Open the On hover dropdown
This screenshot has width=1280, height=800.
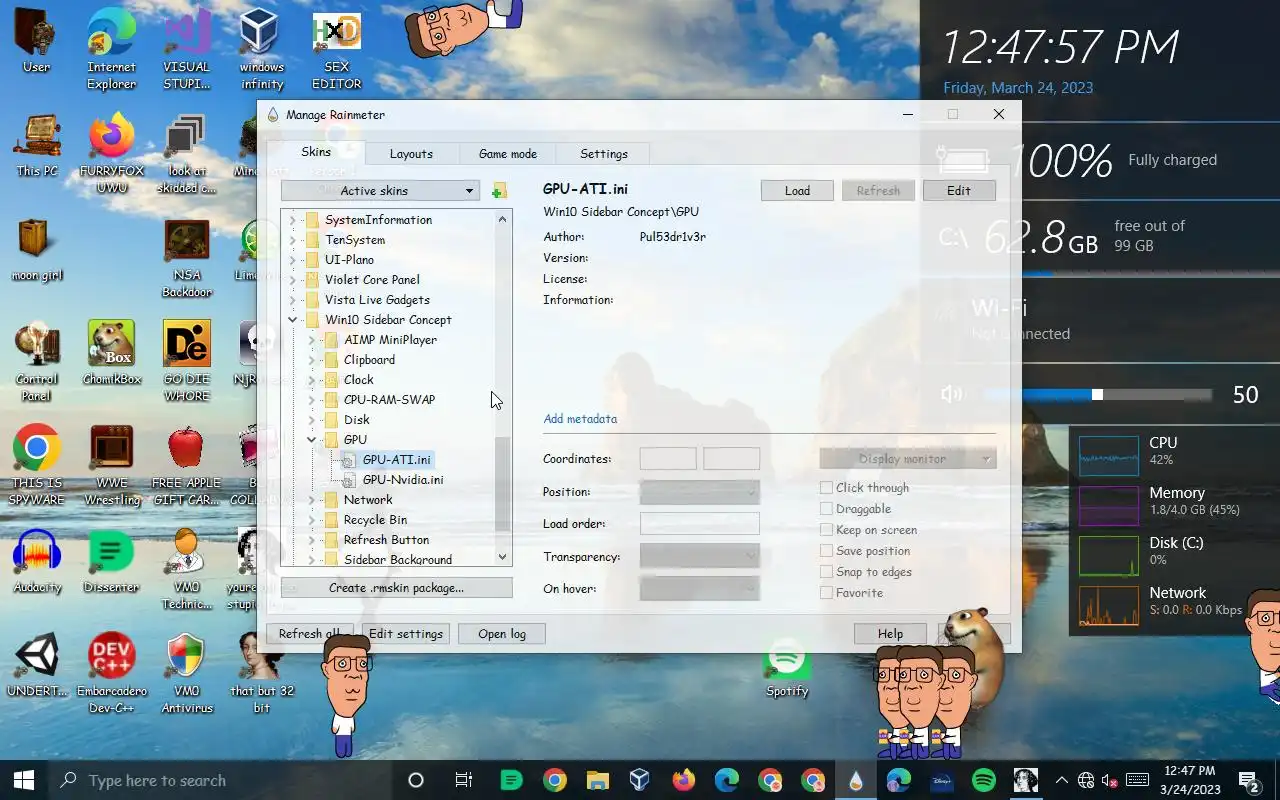(700, 588)
